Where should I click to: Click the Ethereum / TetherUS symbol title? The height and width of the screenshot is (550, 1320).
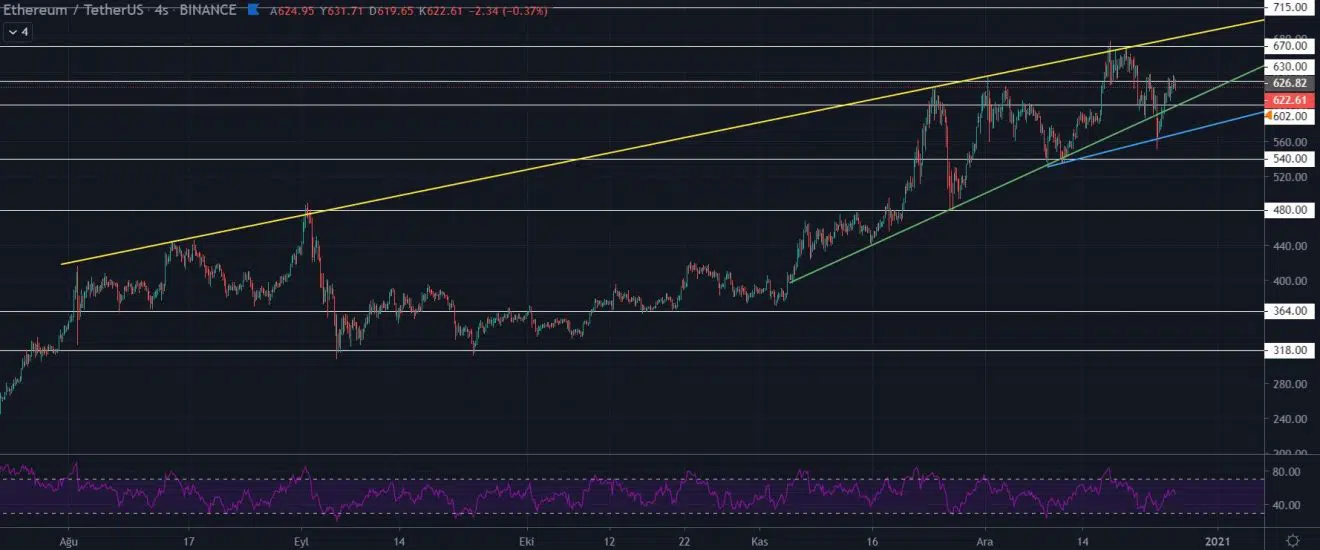click(x=70, y=10)
